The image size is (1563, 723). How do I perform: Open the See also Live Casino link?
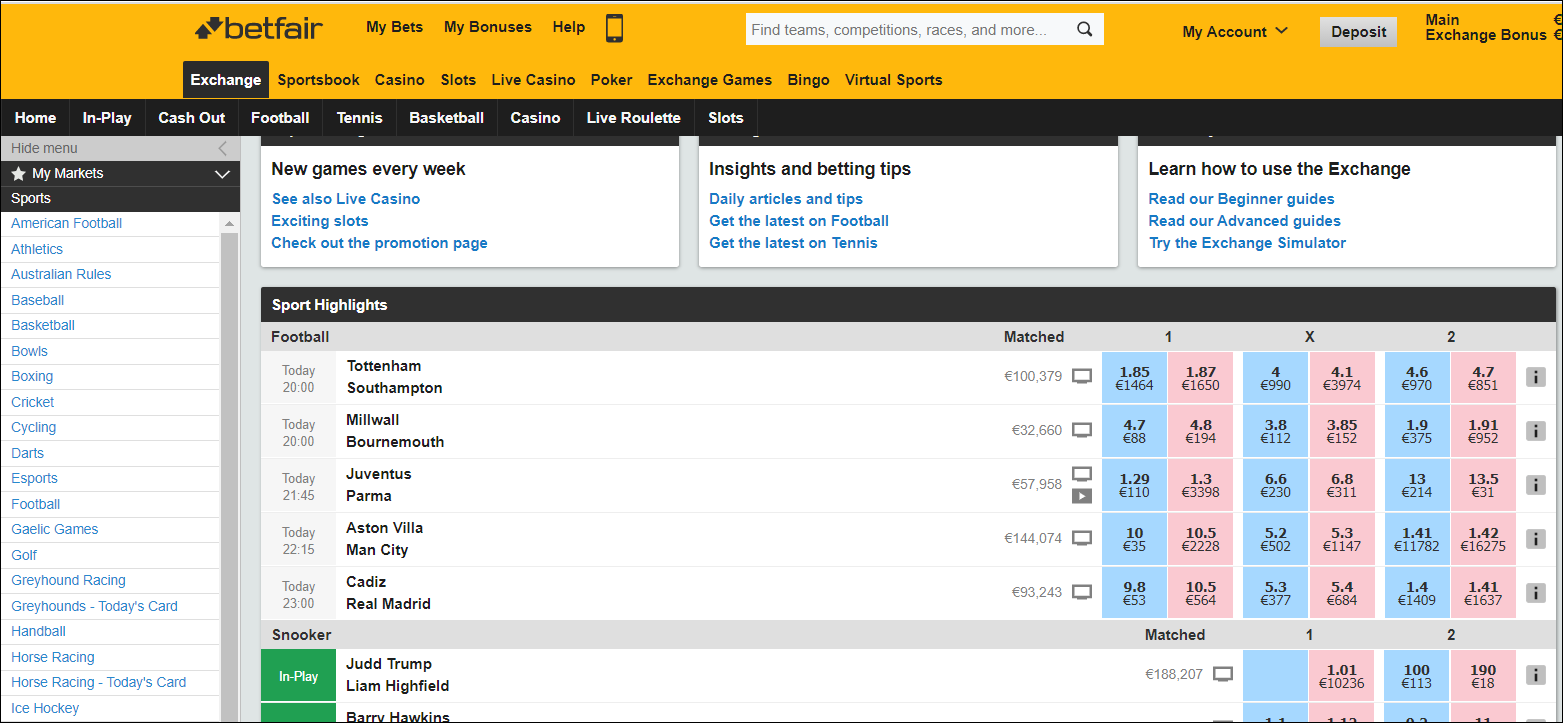[x=346, y=199]
